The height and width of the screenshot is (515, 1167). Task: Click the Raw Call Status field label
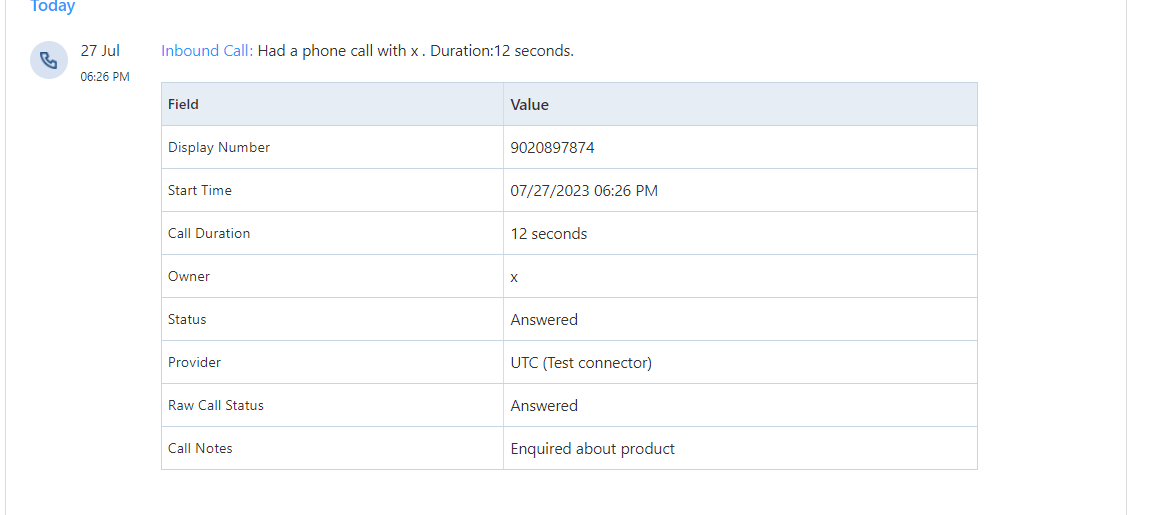pyautogui.click(x=216, y=405)
